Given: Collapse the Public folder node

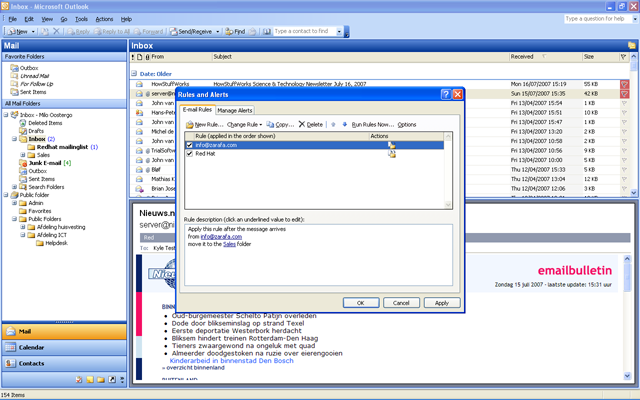Looking at the screenshot, I should [x=6, y=195].
